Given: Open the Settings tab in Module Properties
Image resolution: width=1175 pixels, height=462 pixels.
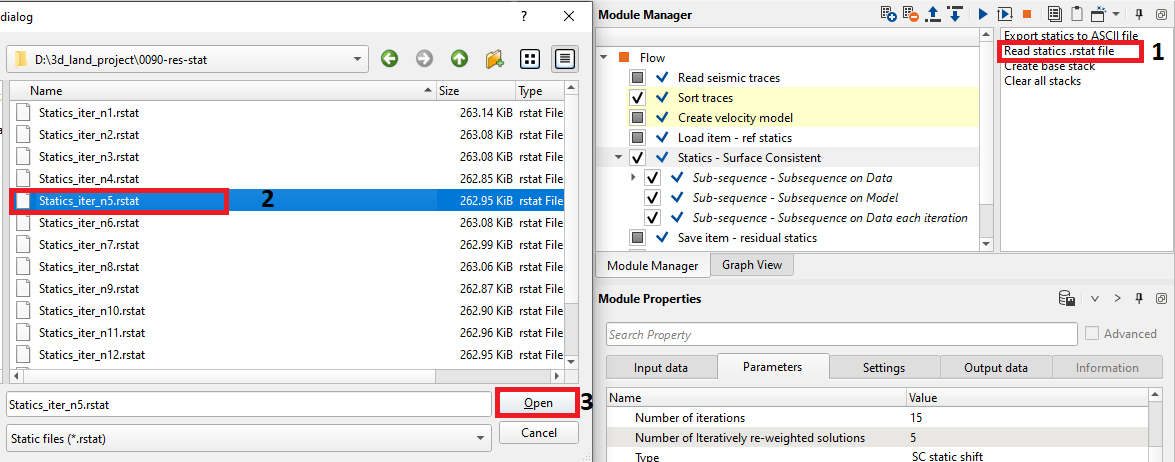Looking at the screenshot, I should click(884, 368).
